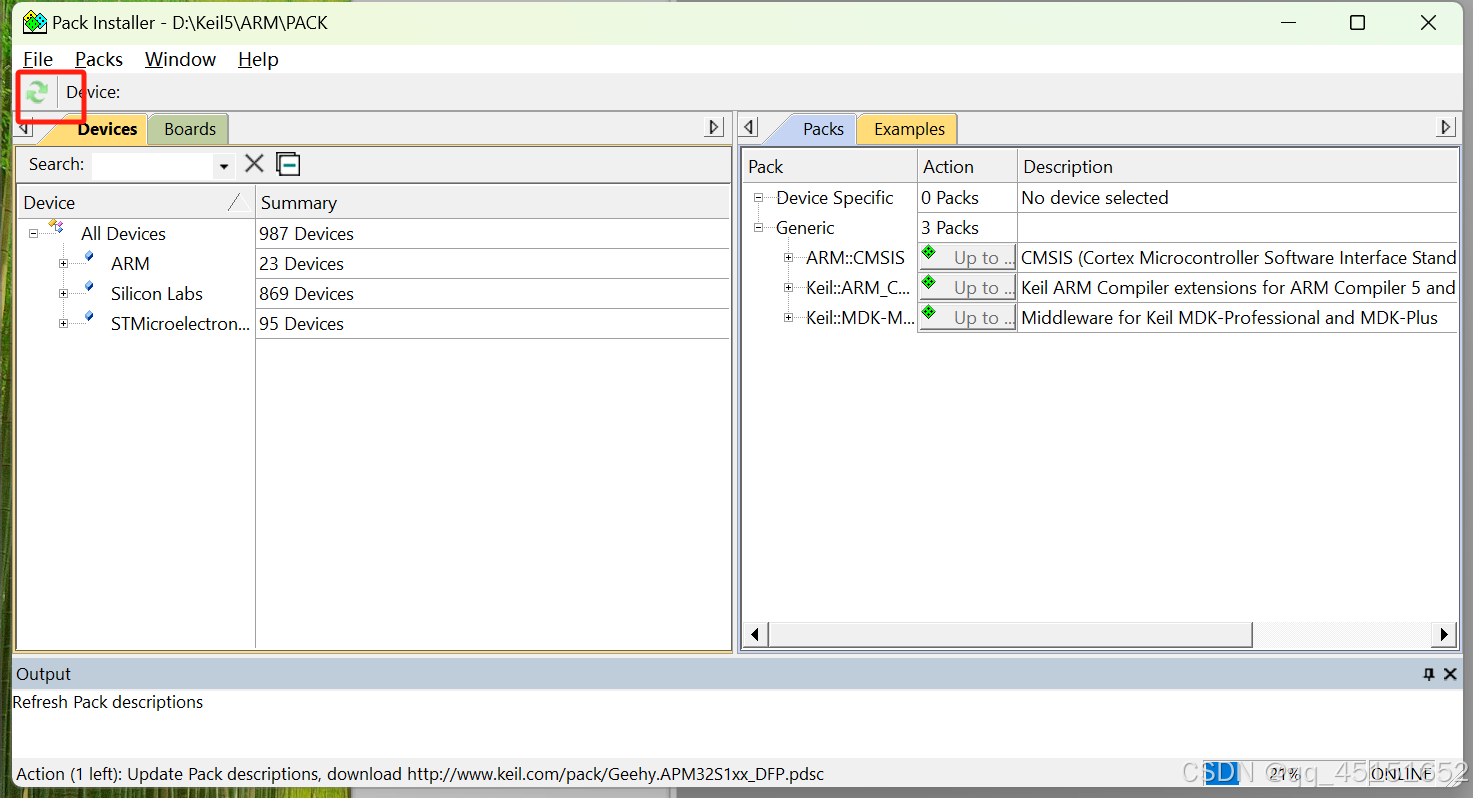The image size is (1473, 798).
Task: Open the Help menu
Action: pos(258,59)
